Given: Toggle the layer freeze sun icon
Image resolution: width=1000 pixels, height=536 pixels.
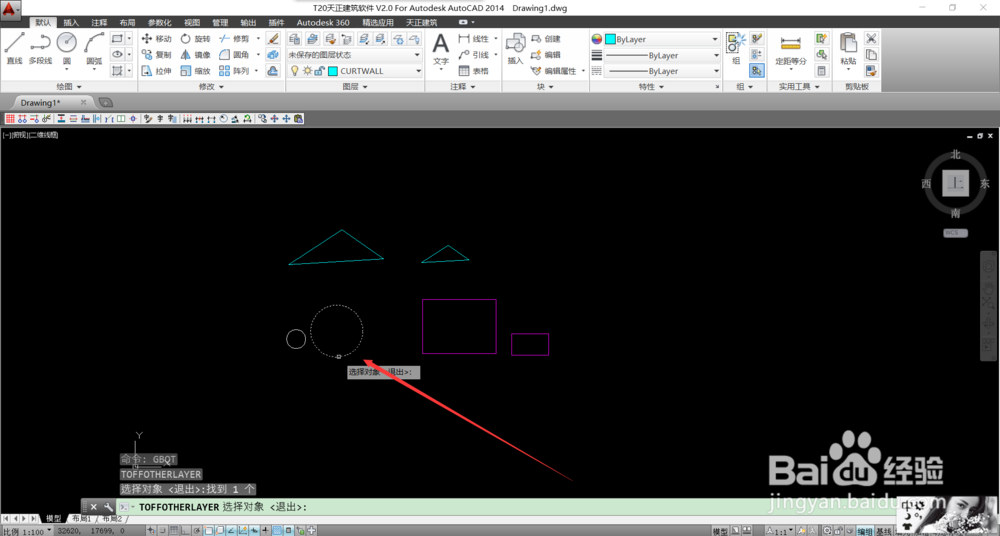Looking at the screenshot, I should point(307,71).
